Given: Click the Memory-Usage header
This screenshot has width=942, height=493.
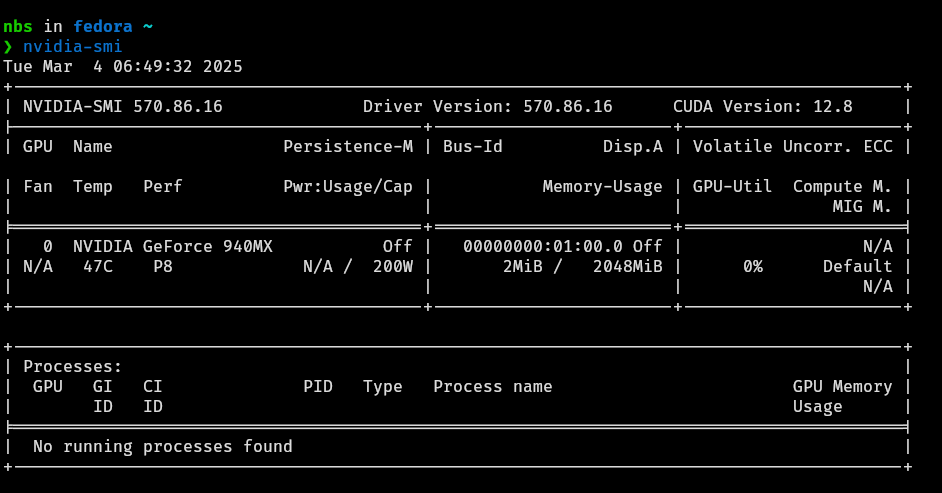Looking at the screenshot, I should tap(603, 187).
